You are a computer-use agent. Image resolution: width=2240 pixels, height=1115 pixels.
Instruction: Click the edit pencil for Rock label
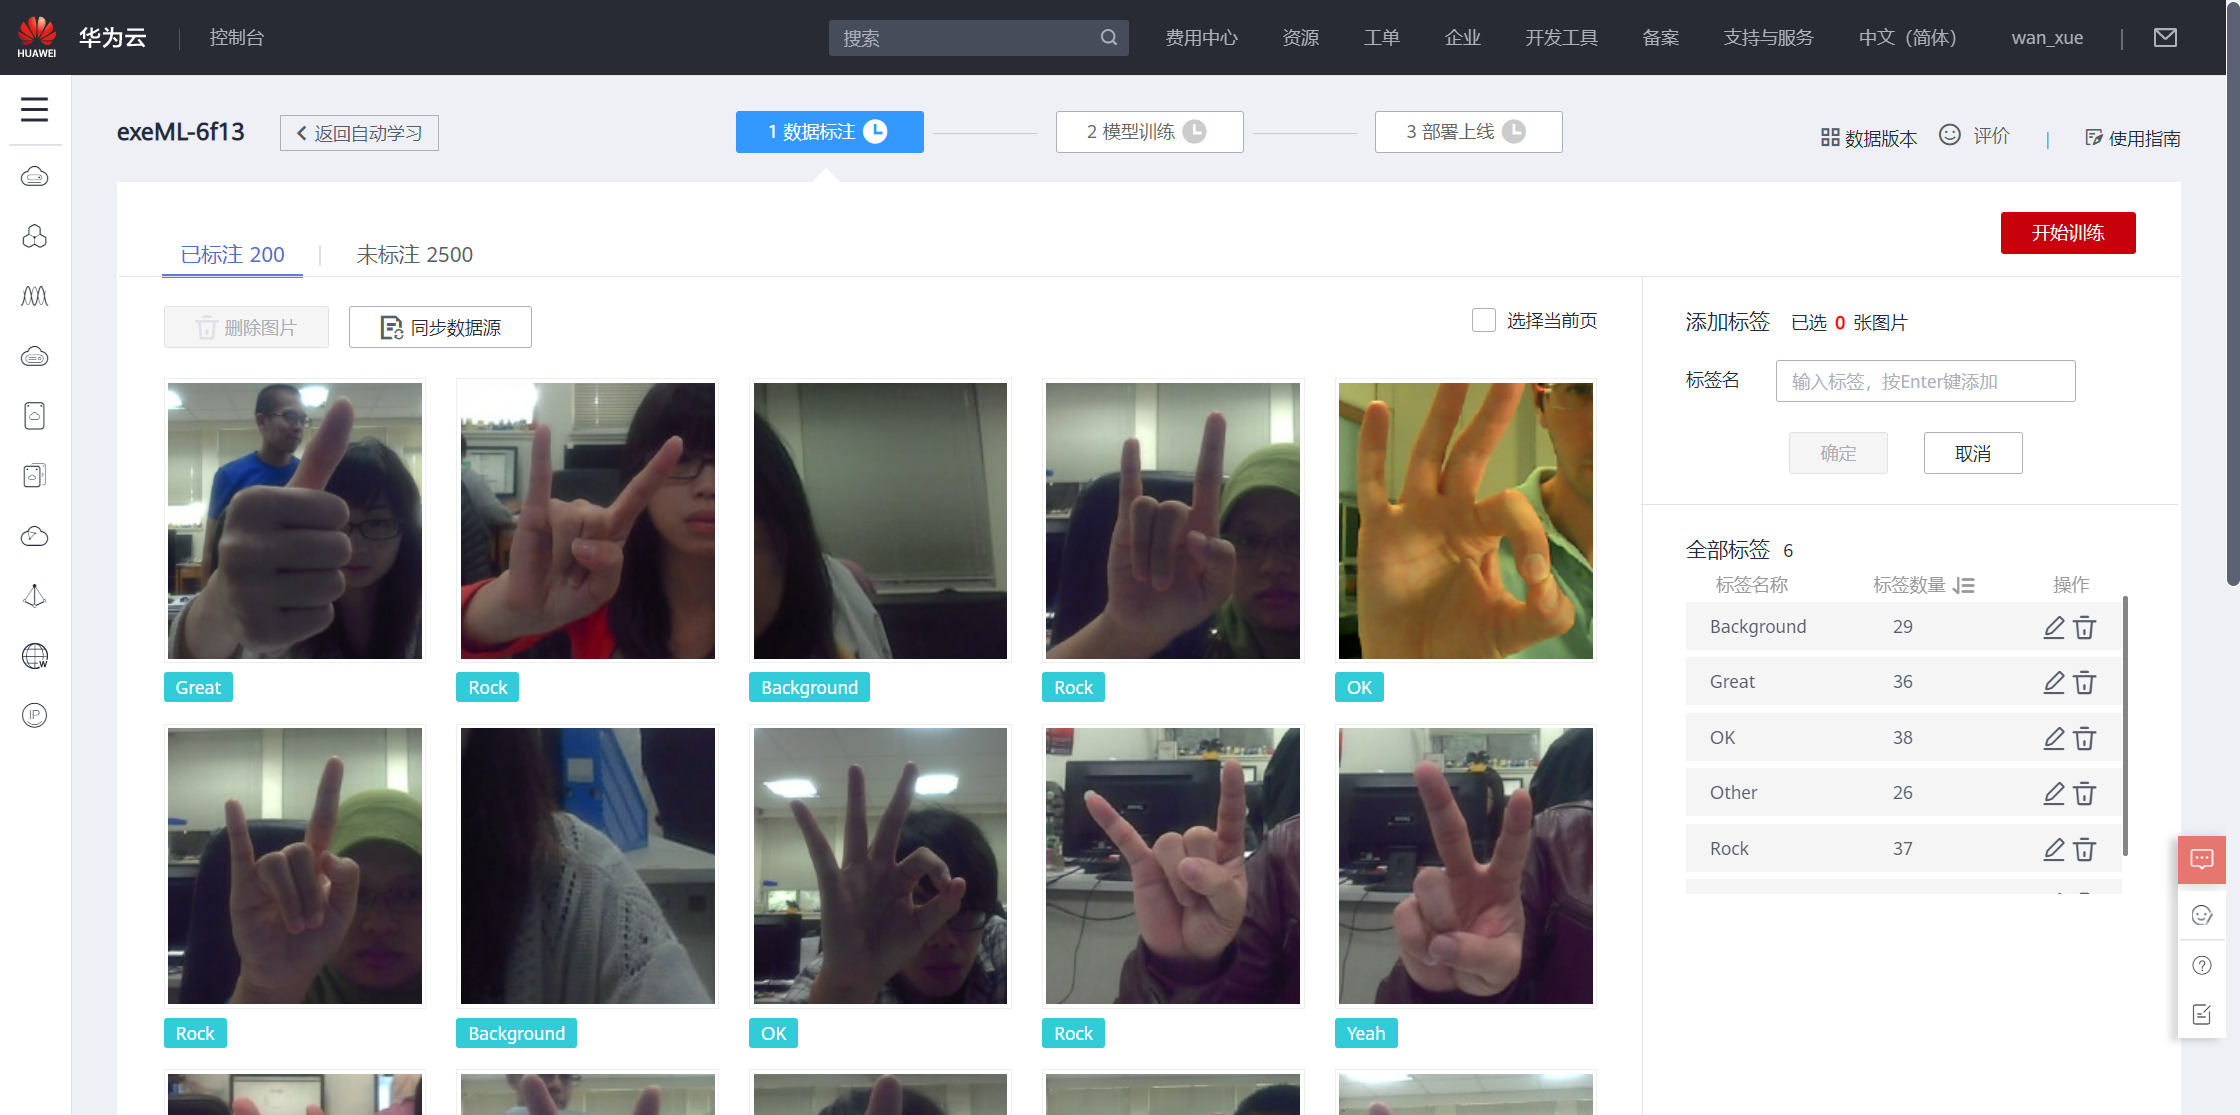point(2054,849)
